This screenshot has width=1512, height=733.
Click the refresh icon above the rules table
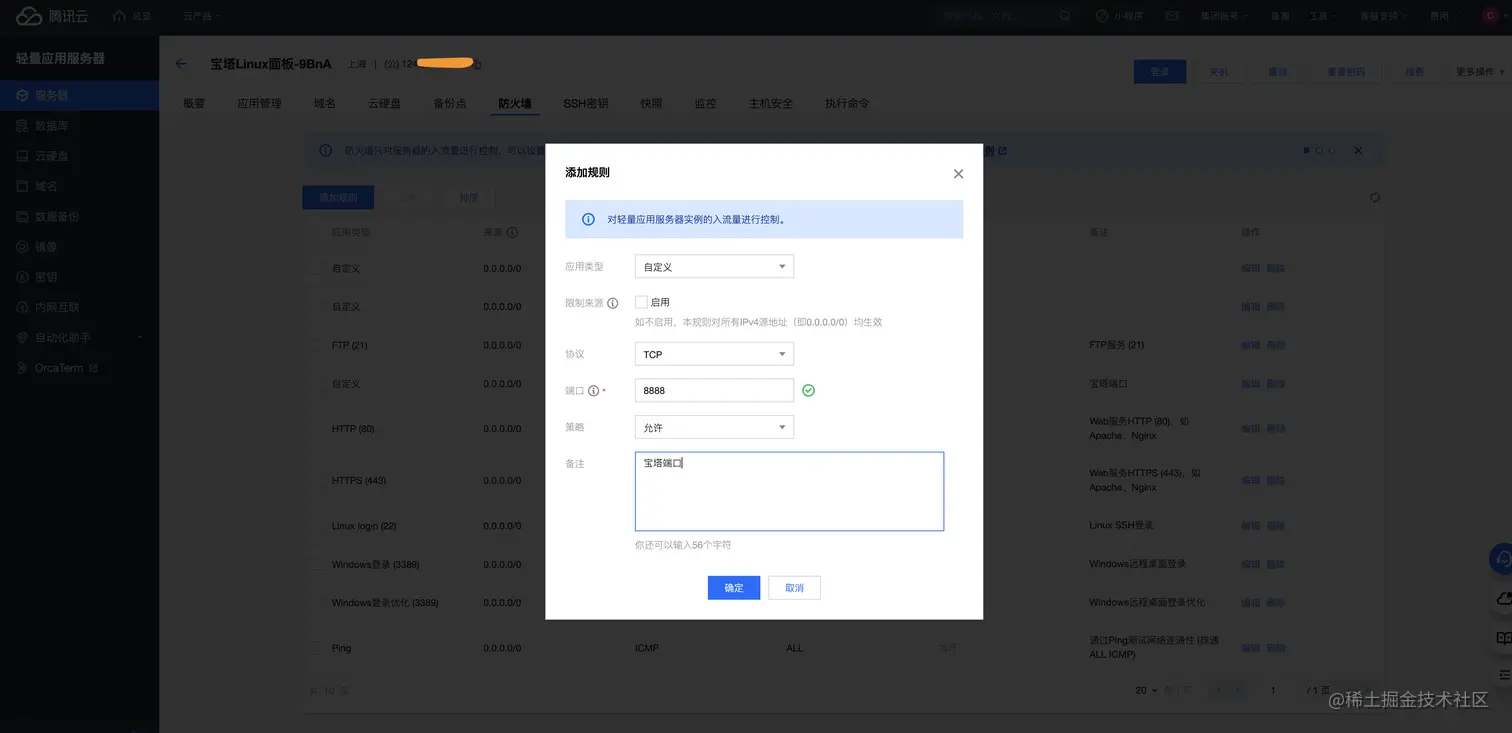[1374, 198]
